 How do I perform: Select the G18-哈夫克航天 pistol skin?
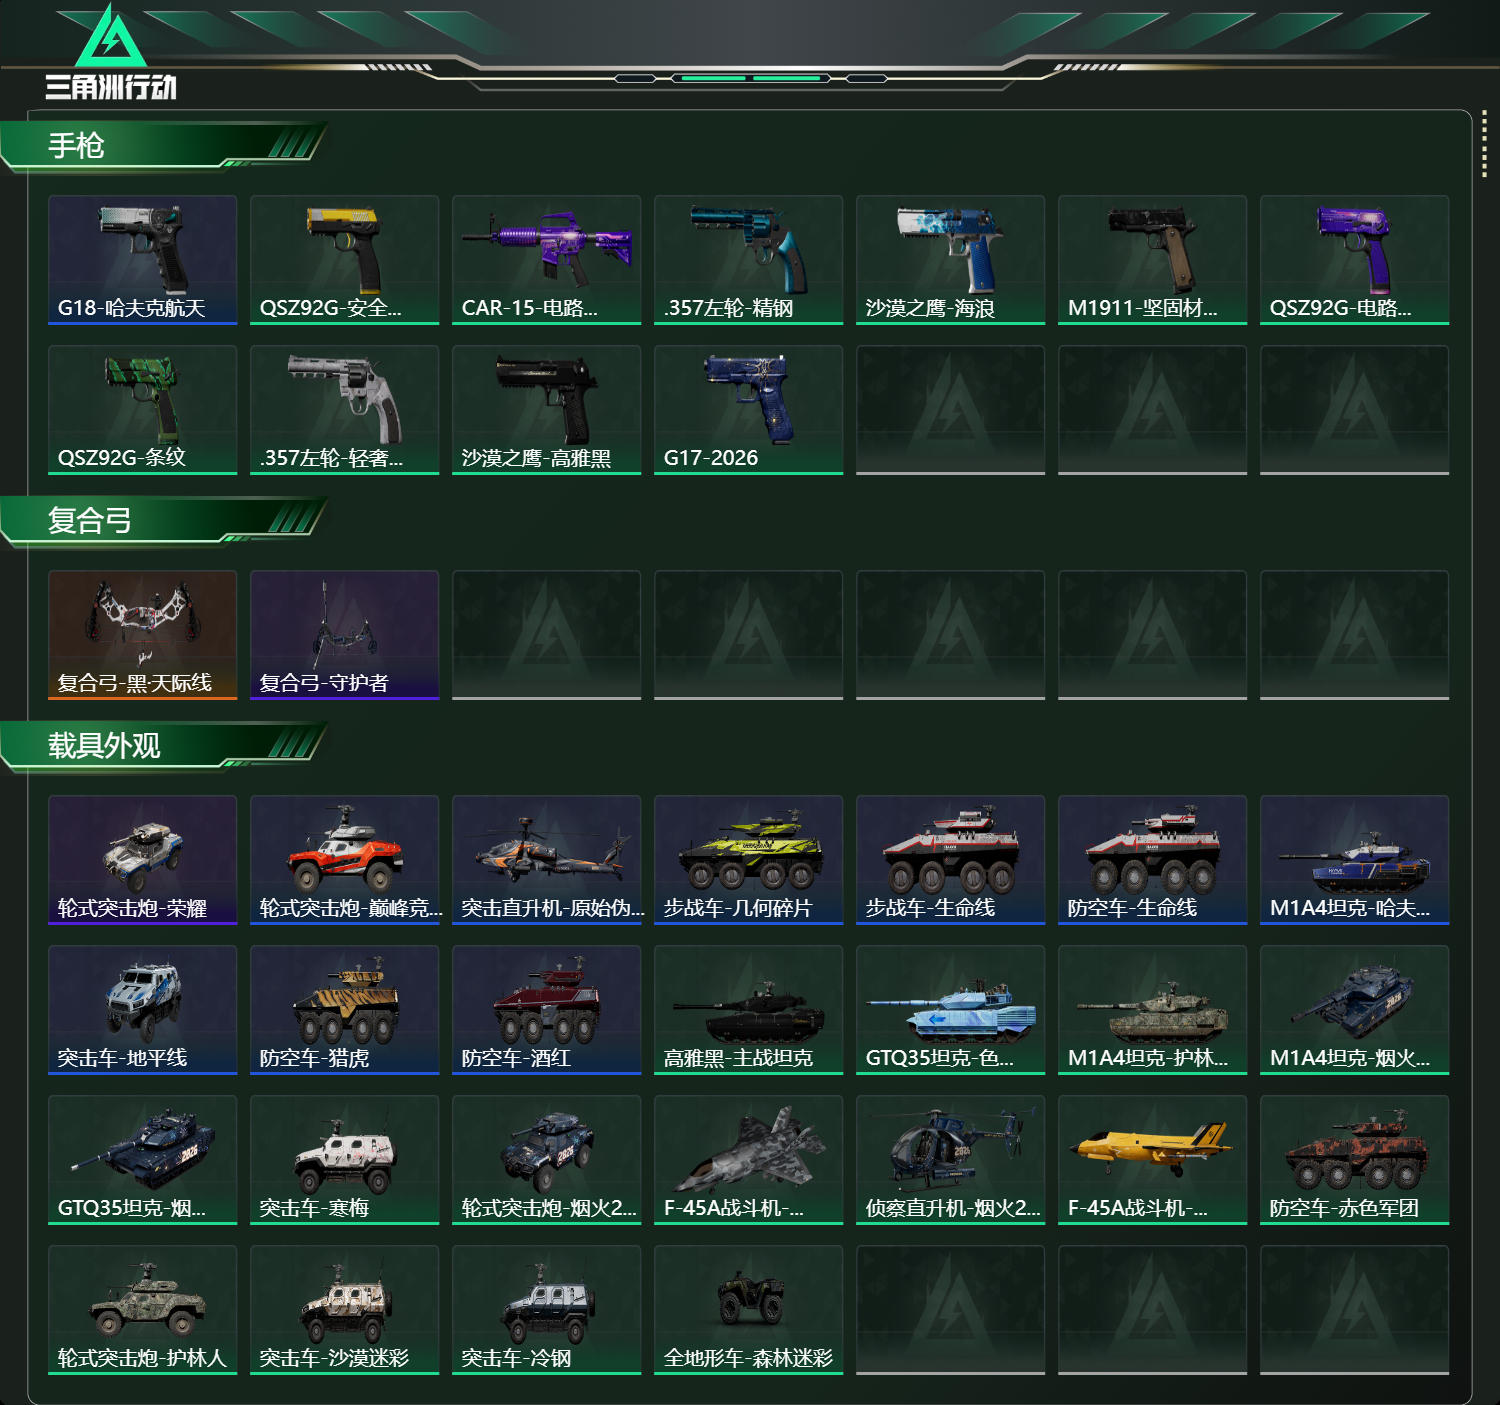pyautogui.click(x=143, y=260)
